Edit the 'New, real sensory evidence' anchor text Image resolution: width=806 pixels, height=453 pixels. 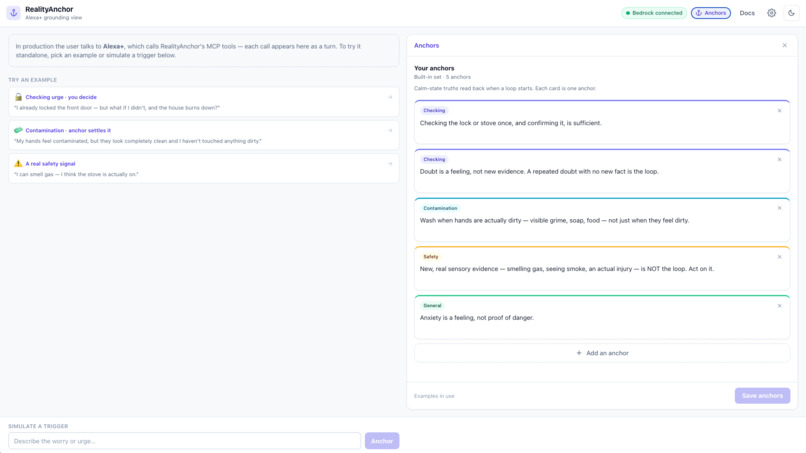(566, 269)
